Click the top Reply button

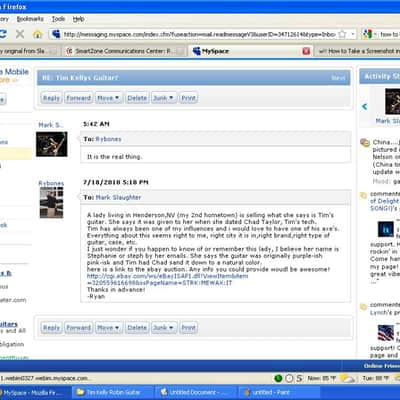coord(51,98)
